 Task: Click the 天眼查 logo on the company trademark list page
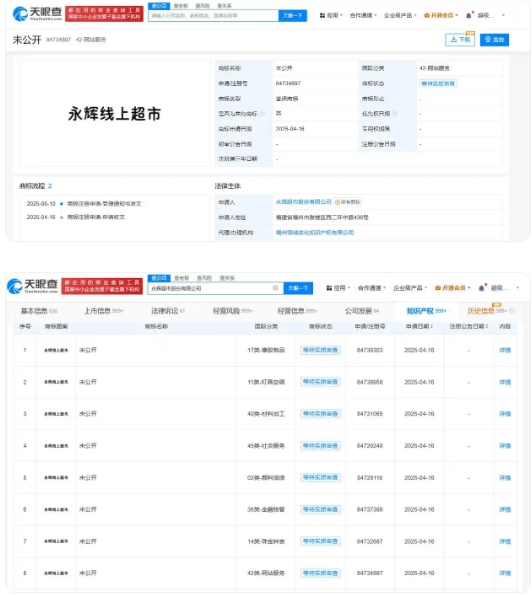click(x=32, y=286)
